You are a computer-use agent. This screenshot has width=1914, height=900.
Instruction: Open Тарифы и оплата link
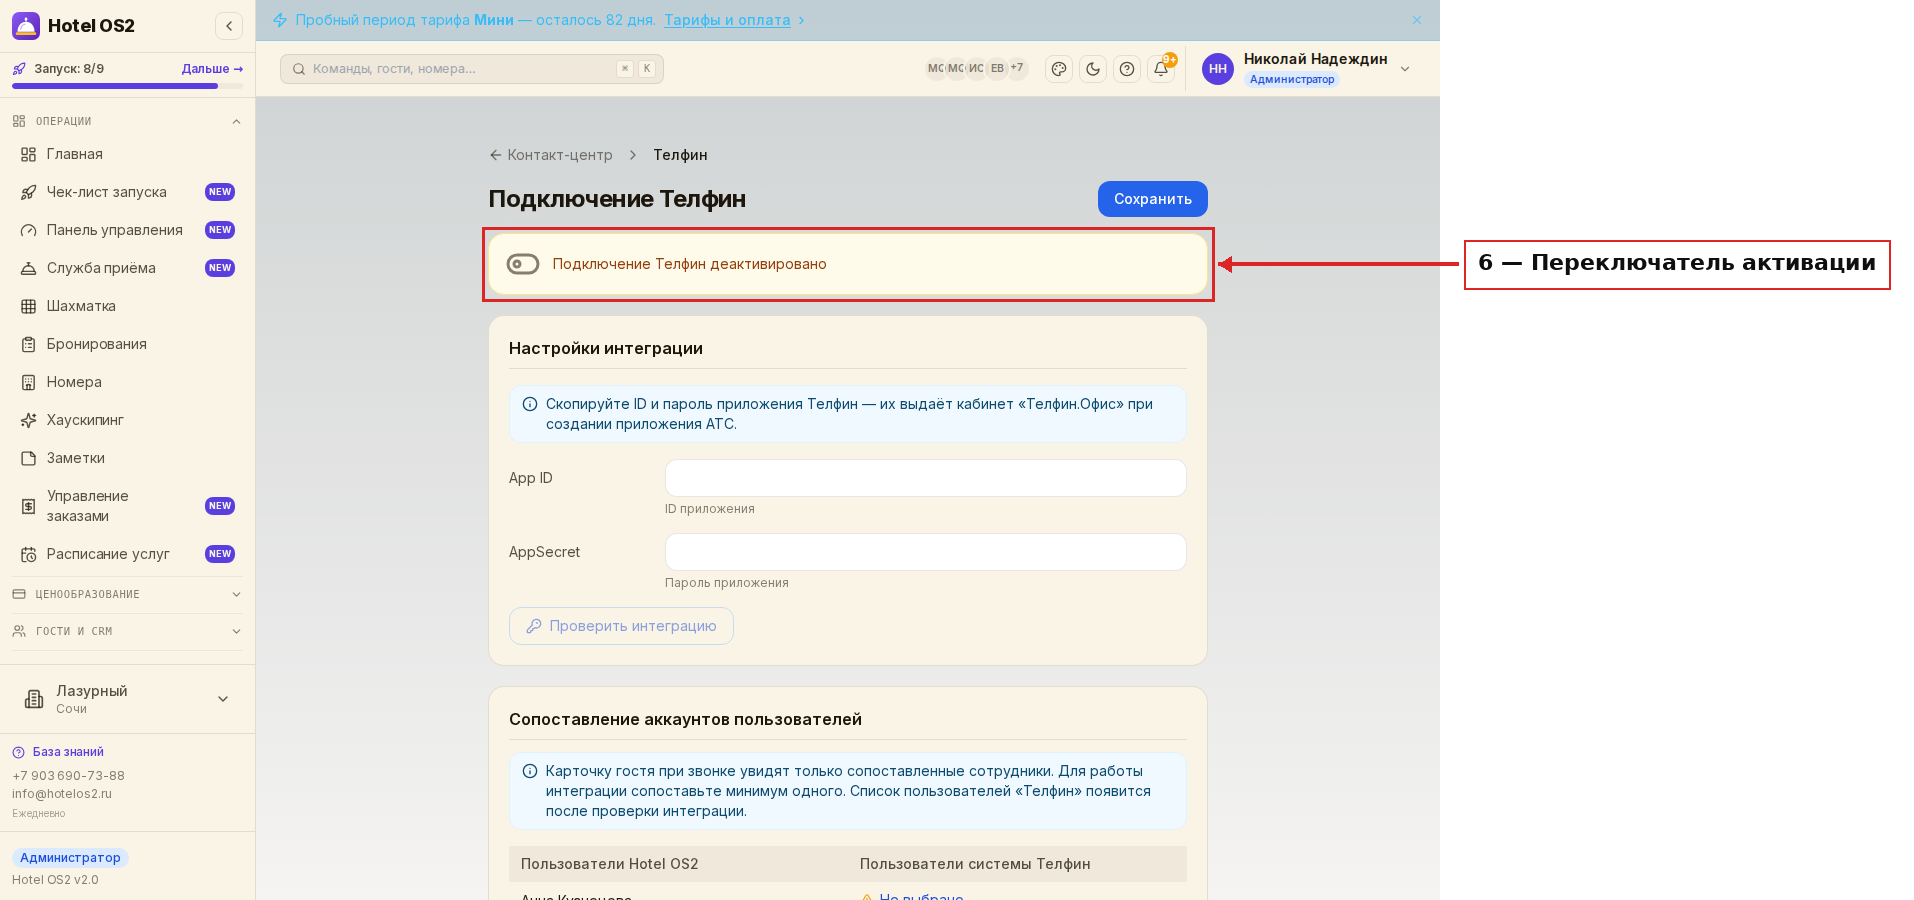pos(727,20)
